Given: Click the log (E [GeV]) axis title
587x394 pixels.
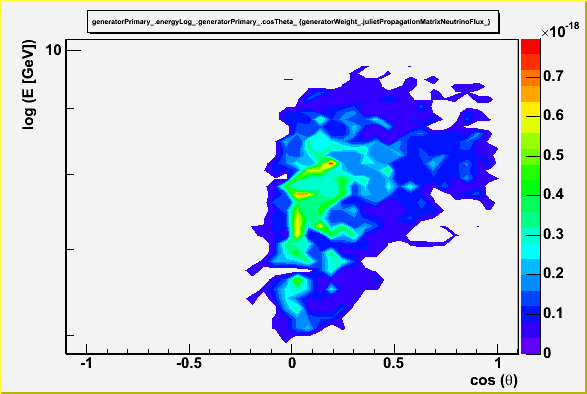Looking at the screenshot, I should point(28,85).
